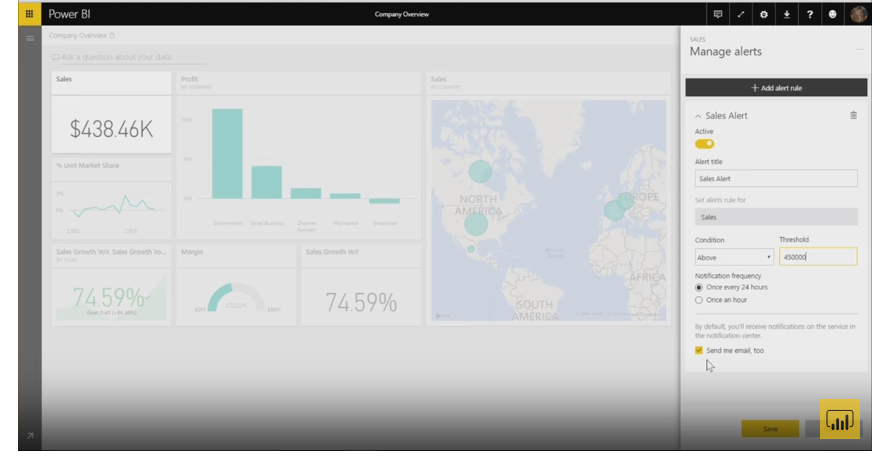
Task: Open the help question mark menu
Action: pos(810,15)
